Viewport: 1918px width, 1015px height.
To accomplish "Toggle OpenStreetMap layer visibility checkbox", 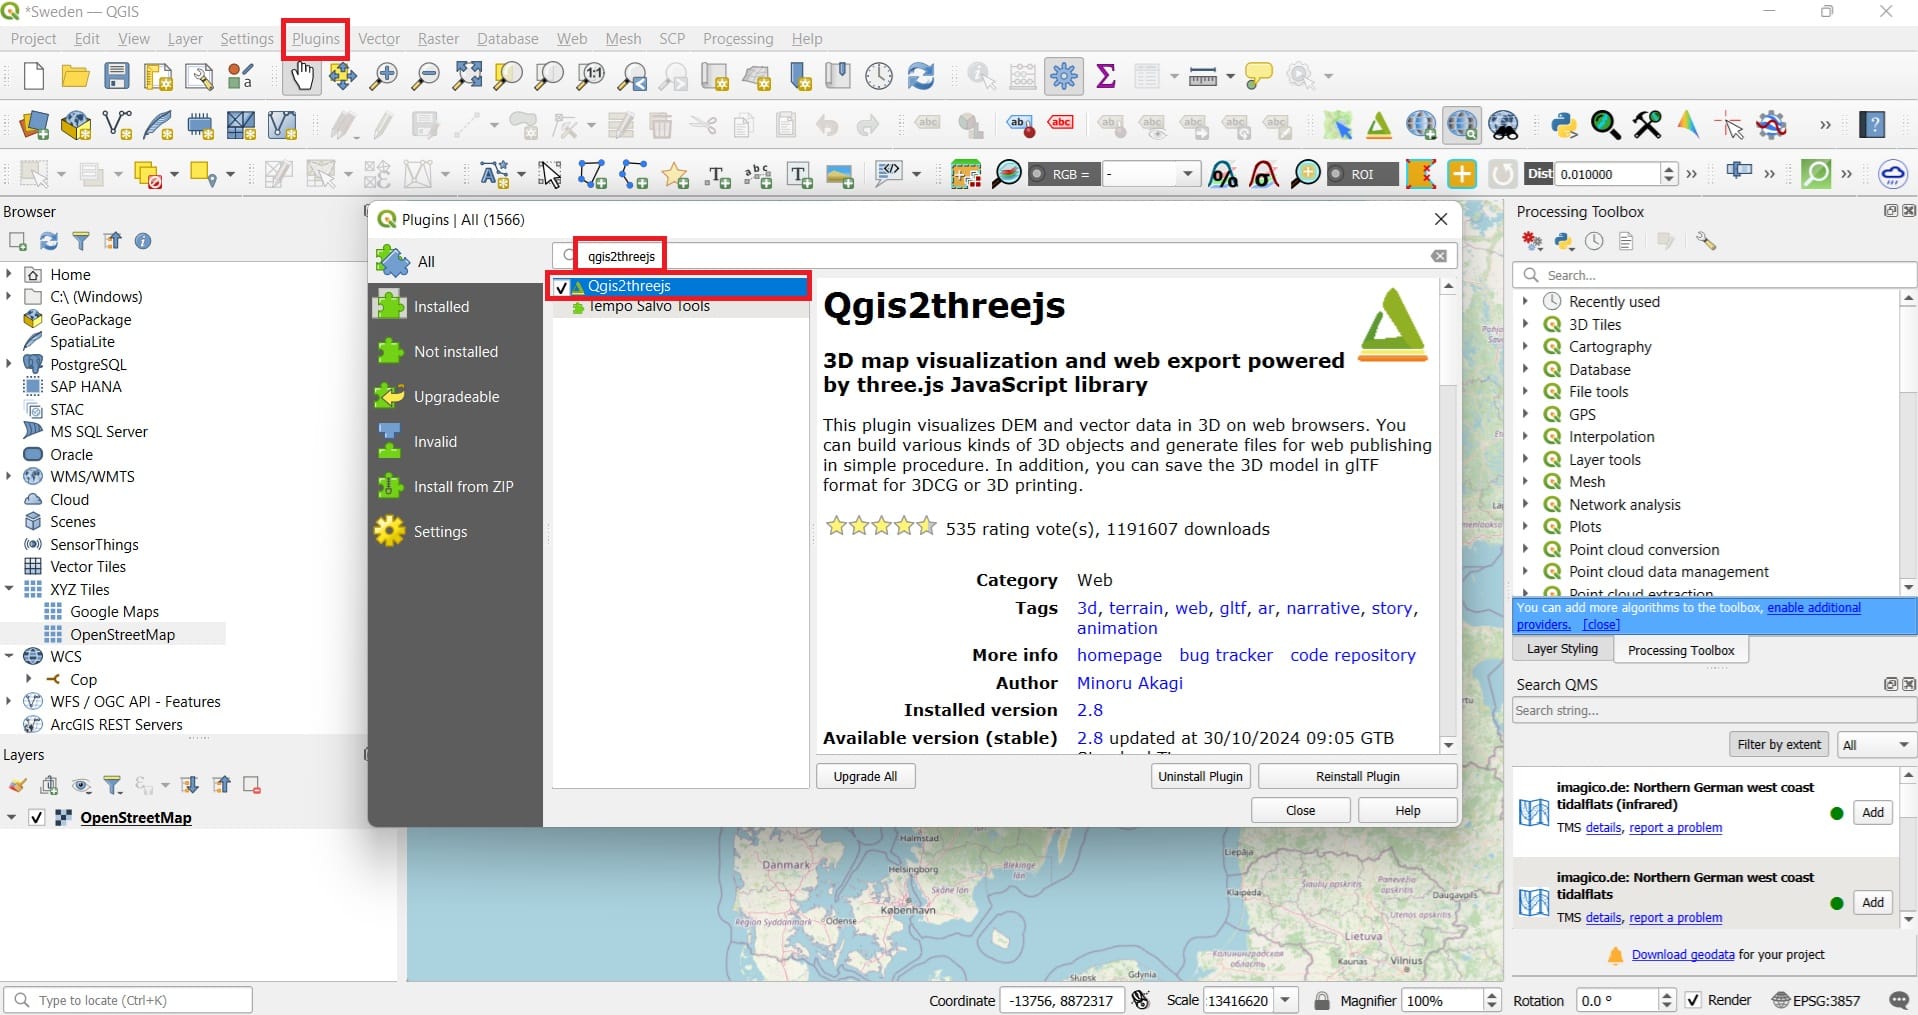I will click(x=37, y=818).
